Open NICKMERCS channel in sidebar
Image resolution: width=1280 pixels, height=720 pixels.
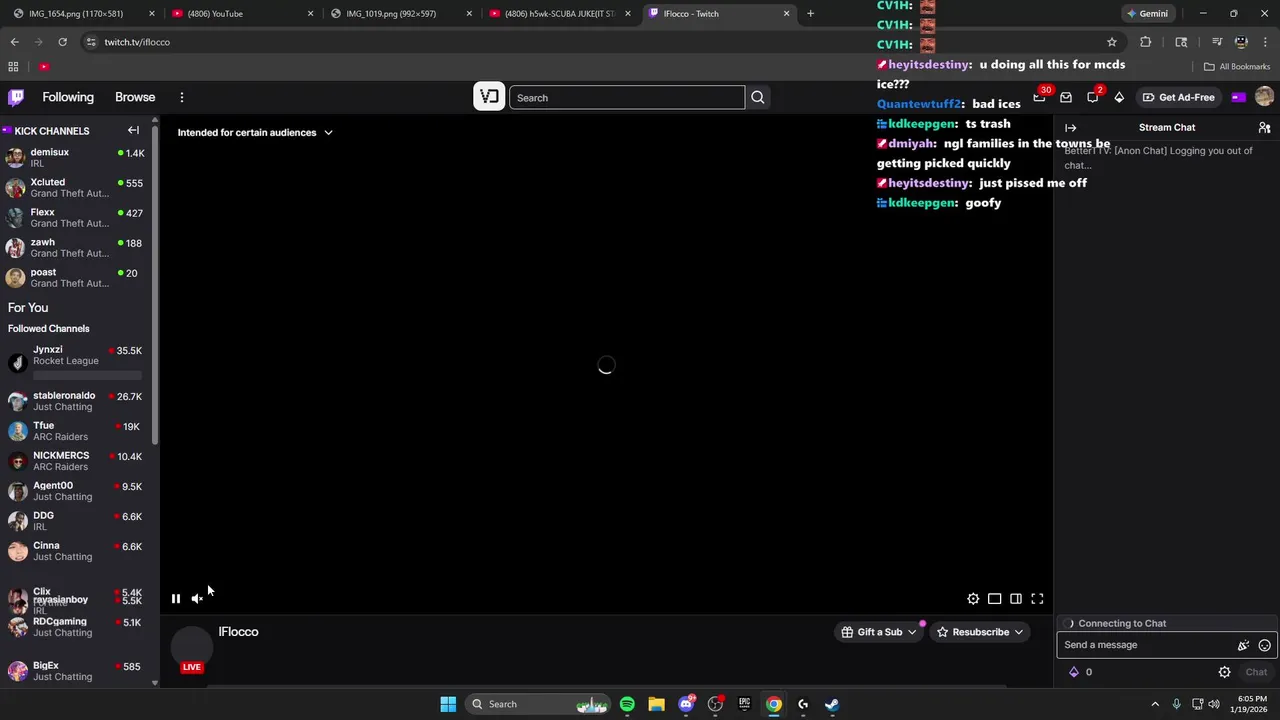point(75,462)
